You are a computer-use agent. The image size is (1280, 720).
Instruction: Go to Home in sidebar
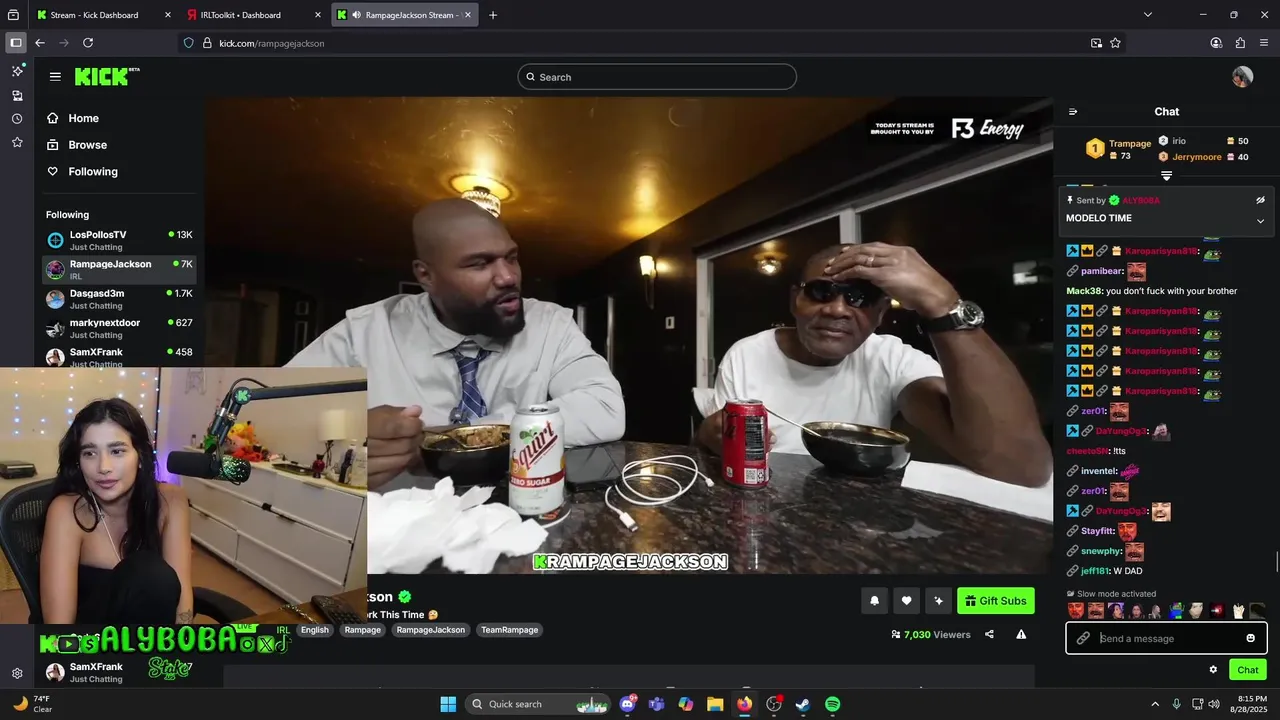point(83,118)
